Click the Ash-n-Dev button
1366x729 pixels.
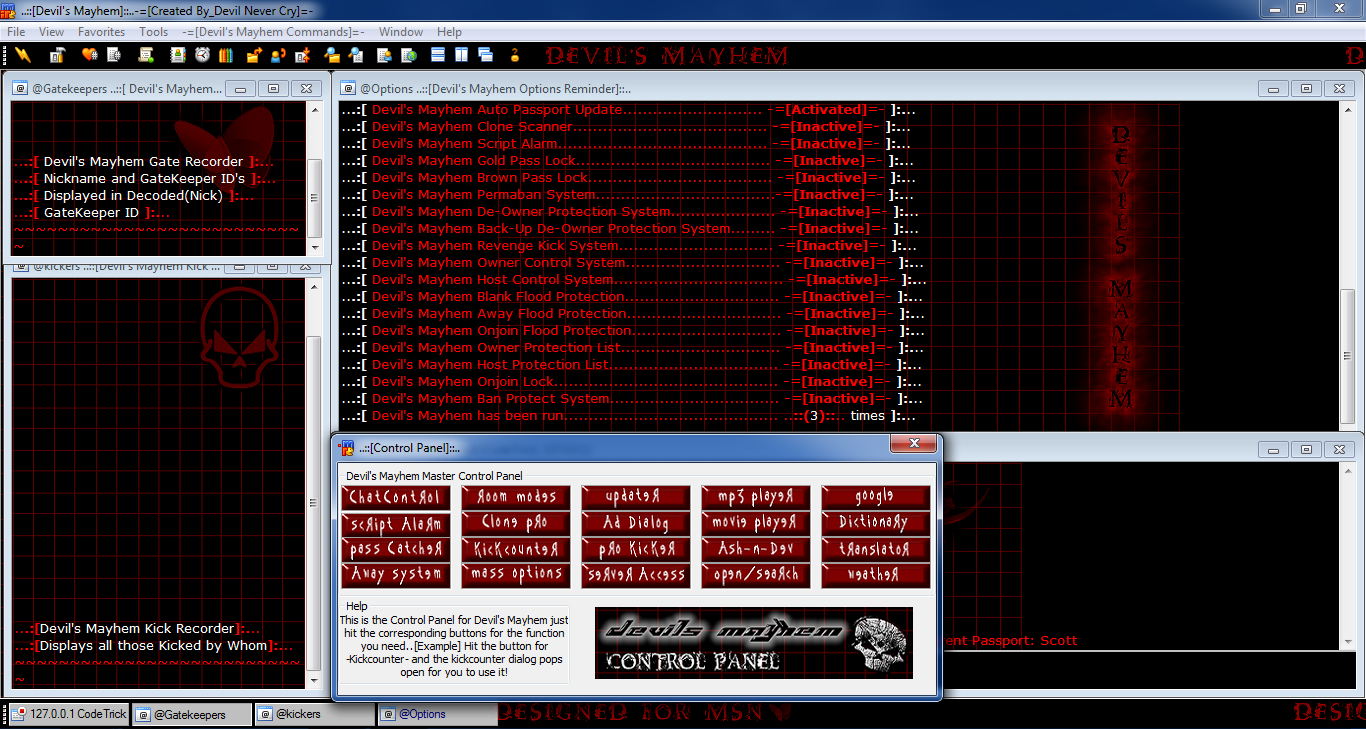(x=756, y=549)
